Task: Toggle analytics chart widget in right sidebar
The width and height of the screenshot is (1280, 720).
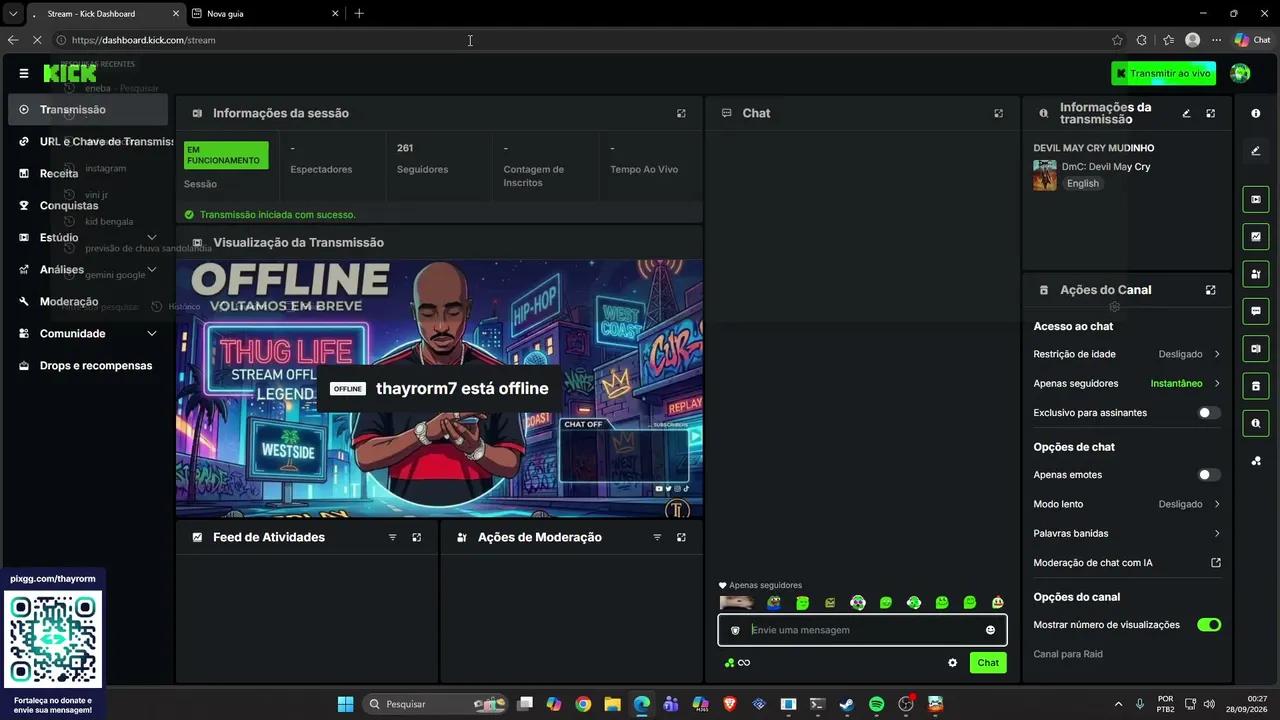Action: coord(1256,237)
